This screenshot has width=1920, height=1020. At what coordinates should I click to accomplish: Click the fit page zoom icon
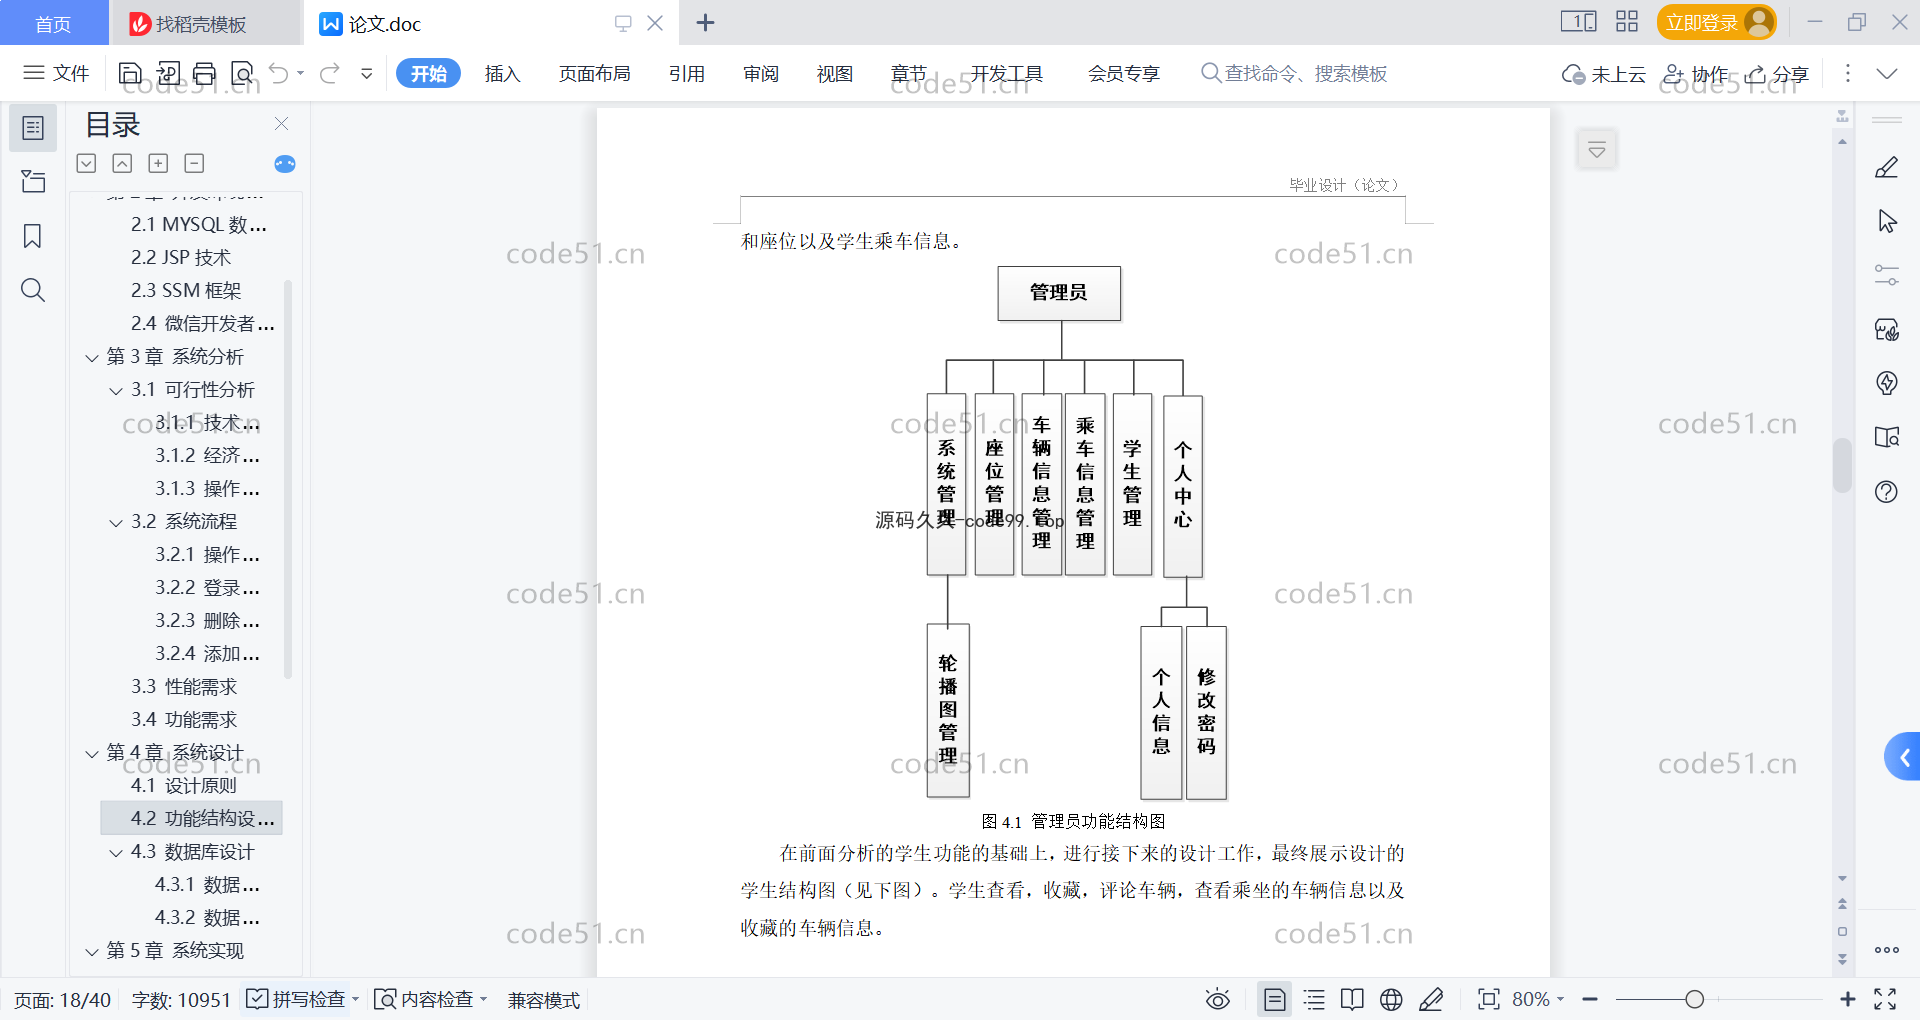click(x=1488, y=999)
